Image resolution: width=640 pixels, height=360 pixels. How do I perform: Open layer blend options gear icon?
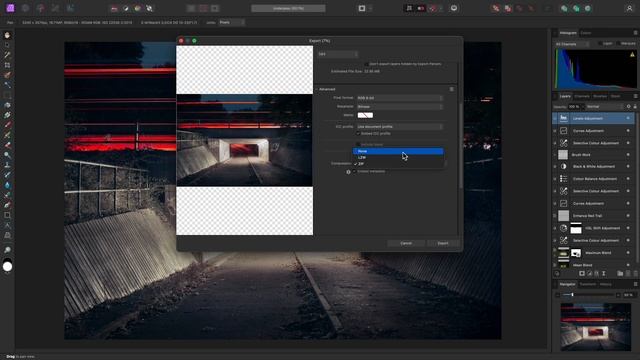[x=629, y=107]
